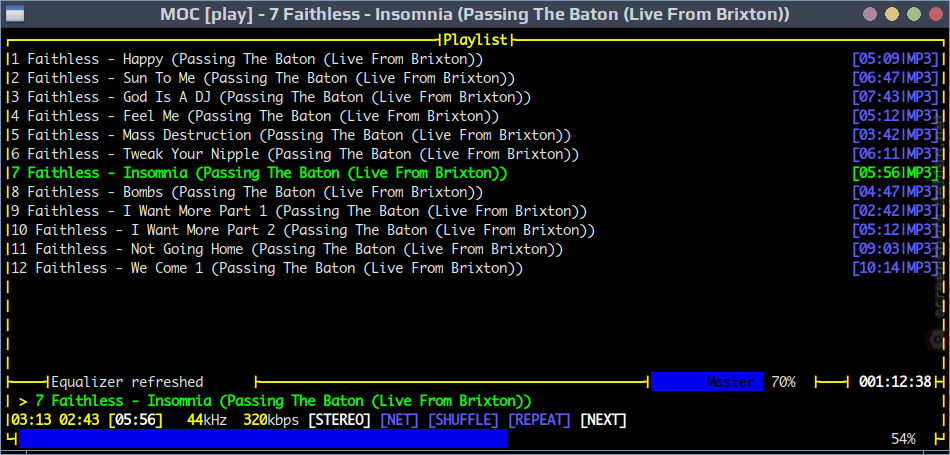
Task: Click the window menu icon in title bar
Action: (13, 14)
